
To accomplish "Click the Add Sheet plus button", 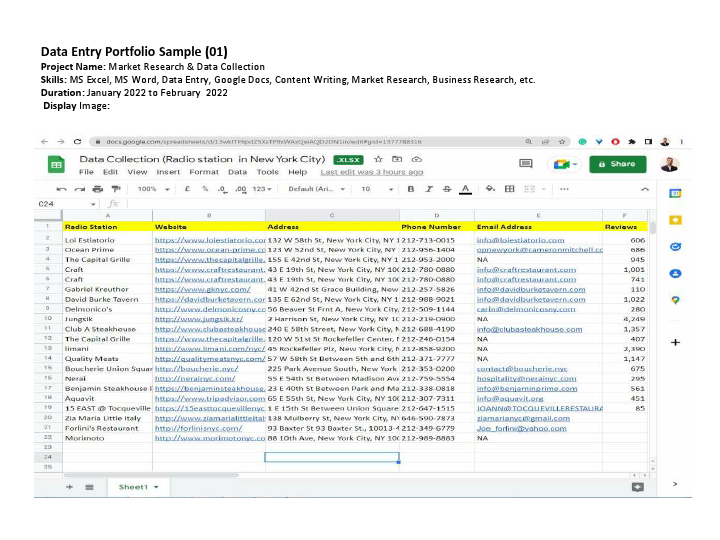I will [x=69, y=487].
